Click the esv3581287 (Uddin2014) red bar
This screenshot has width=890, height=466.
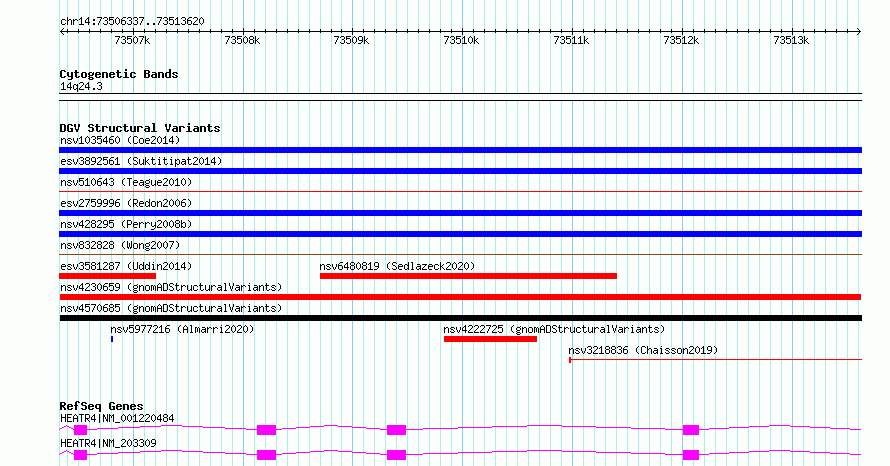(108, 276)
